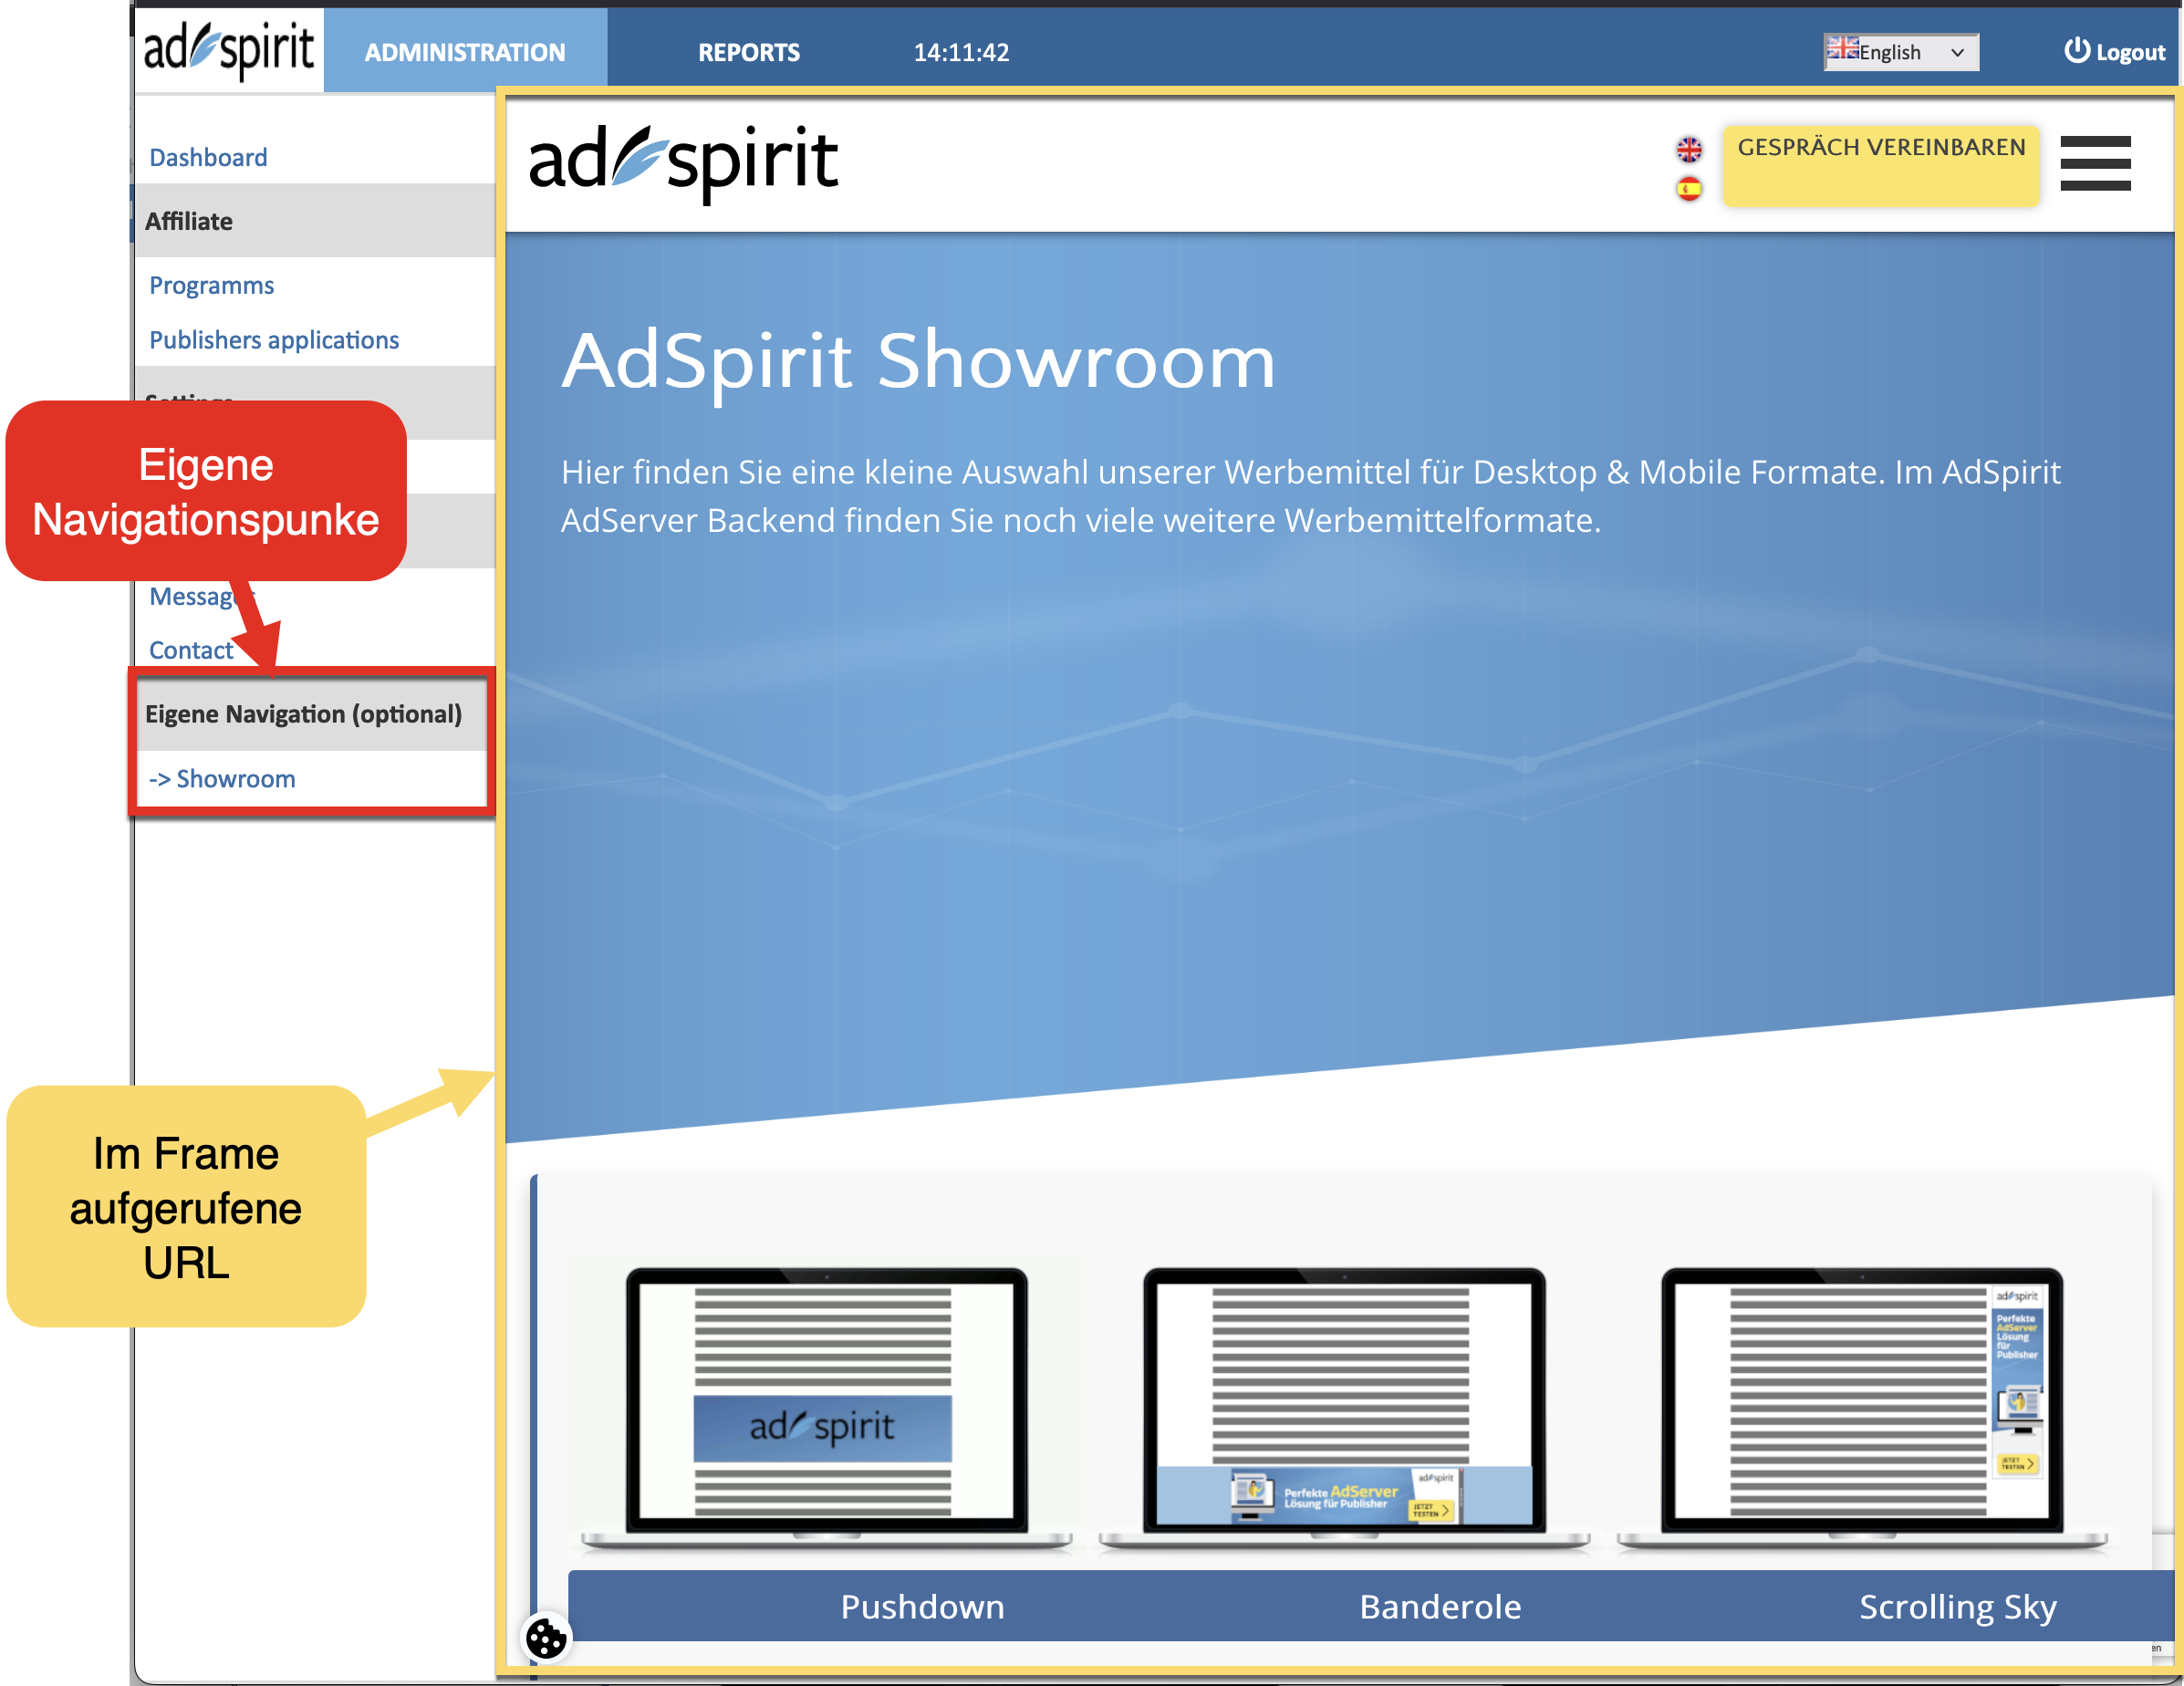
Task: Click the AdSpirit logo in the framed page
Action: 683,163
